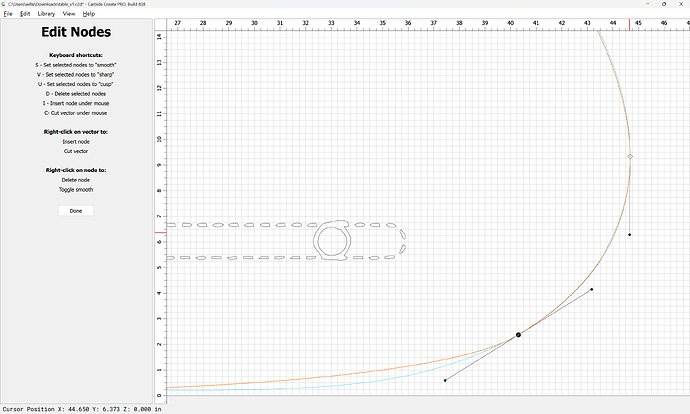Click the lower-left handle of the black node
The height and width of the screenshot is (414, 690).
tap(445, 380)
